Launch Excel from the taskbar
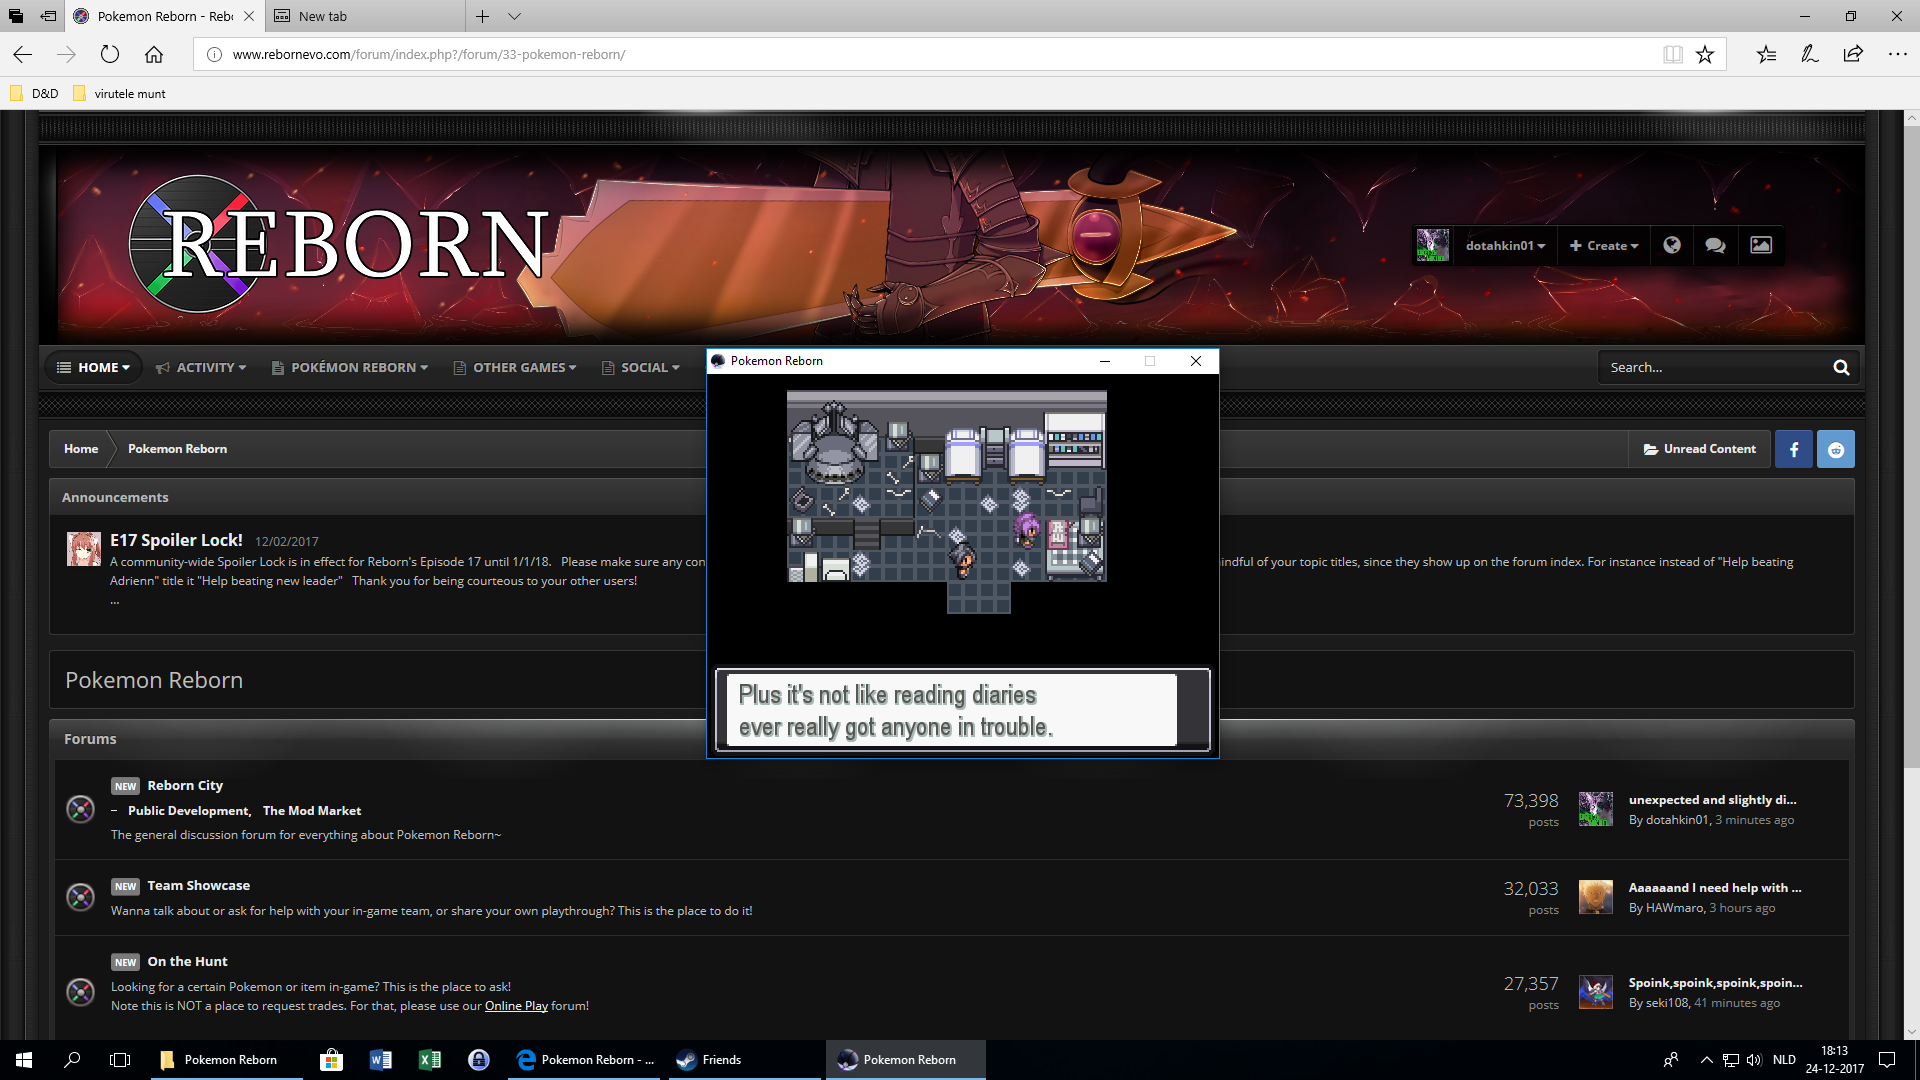The width and height of the screenshot is (1920, 1080). coord(429,1060)
